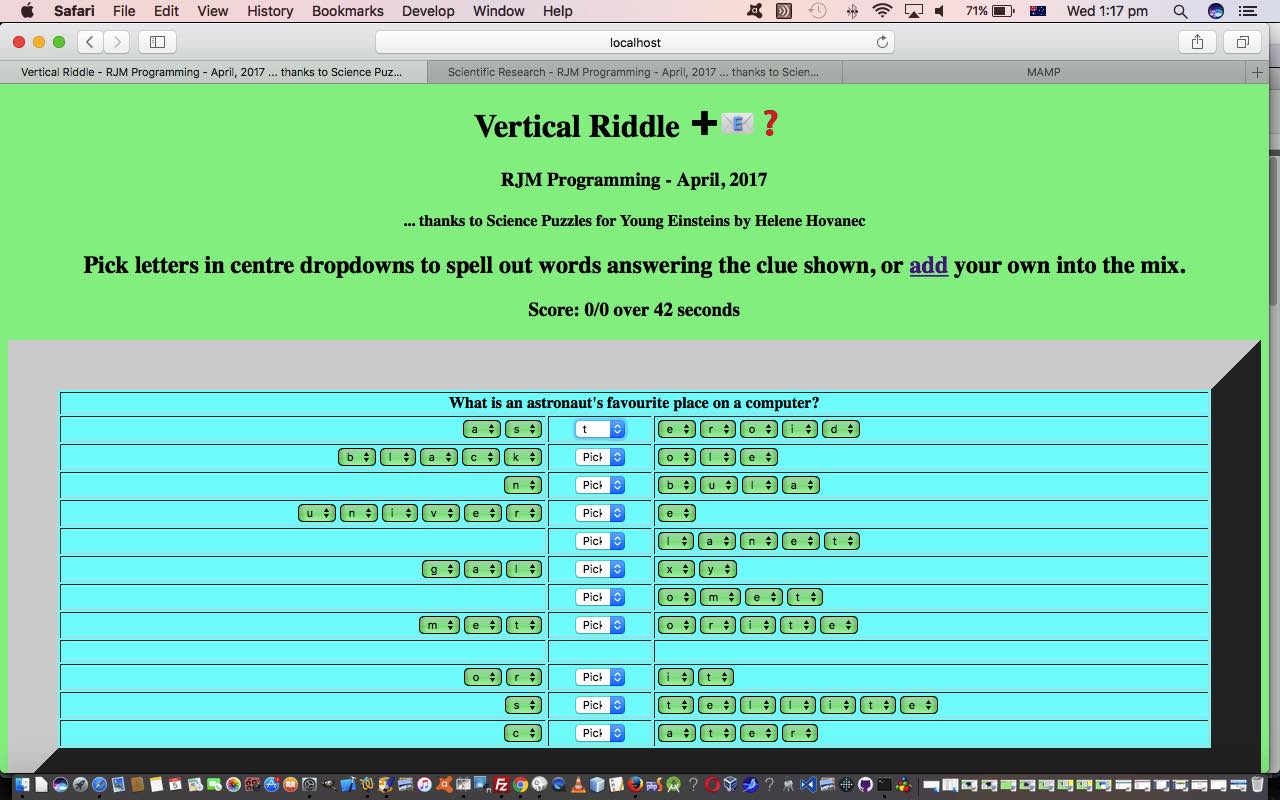
Task: Open Spotlight search in menu bar
Action: pos(1180,11)
